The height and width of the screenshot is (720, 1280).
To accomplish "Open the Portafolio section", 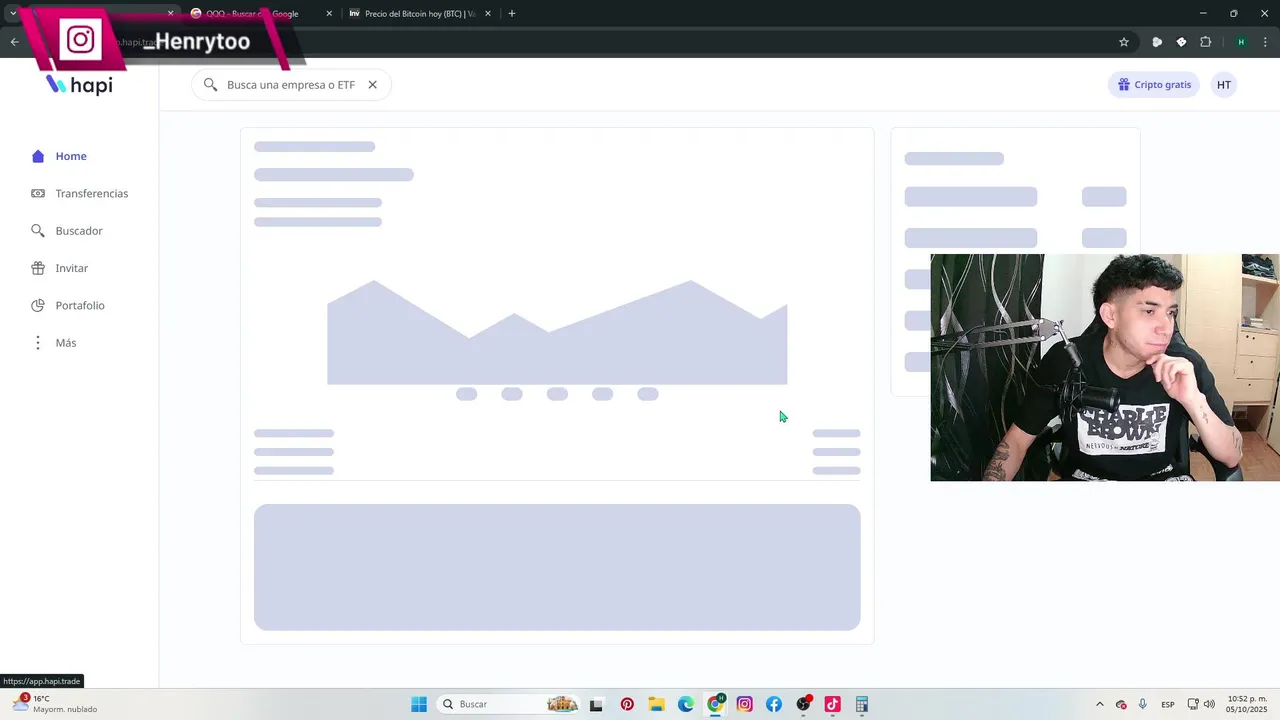I will [67, 305].
